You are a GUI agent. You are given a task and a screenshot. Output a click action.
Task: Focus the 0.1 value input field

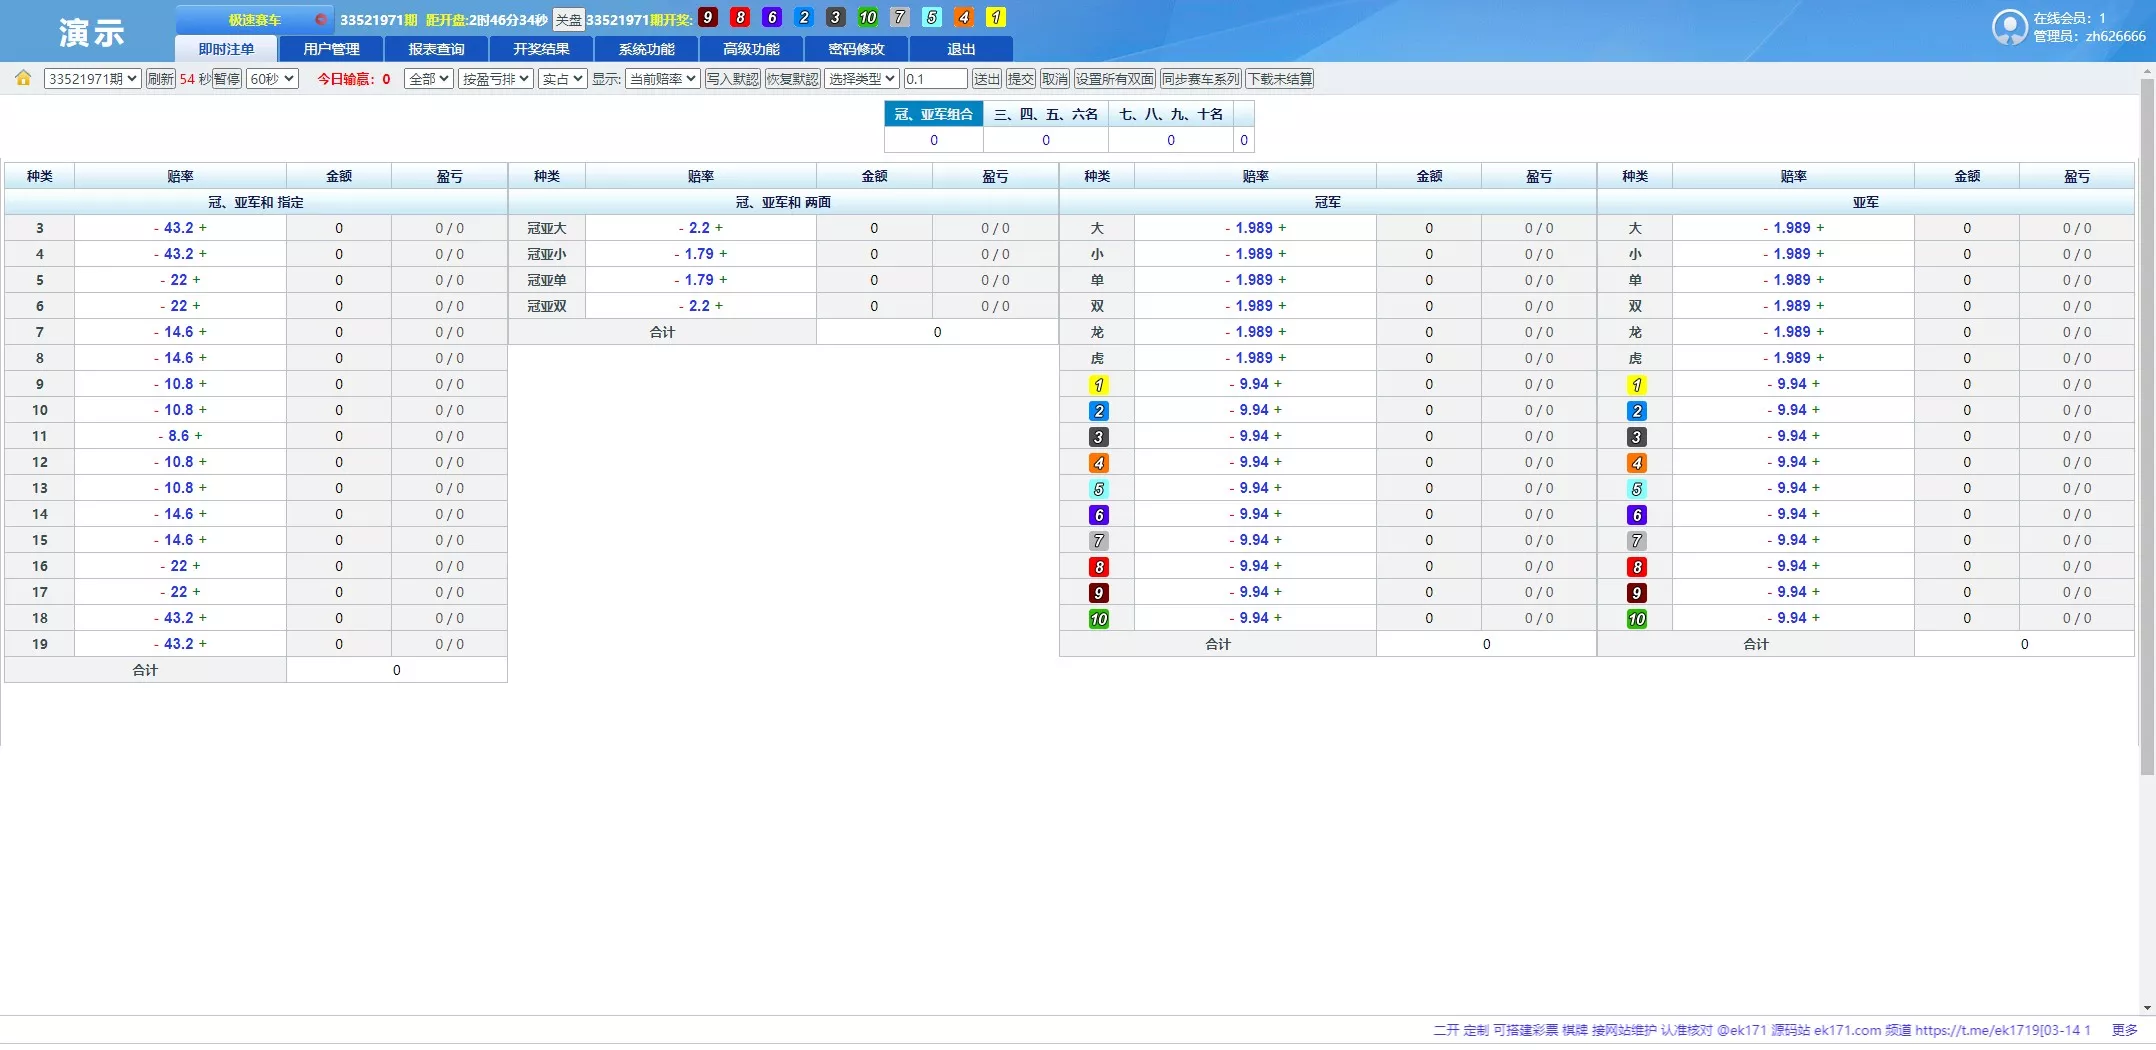[935, 79]
